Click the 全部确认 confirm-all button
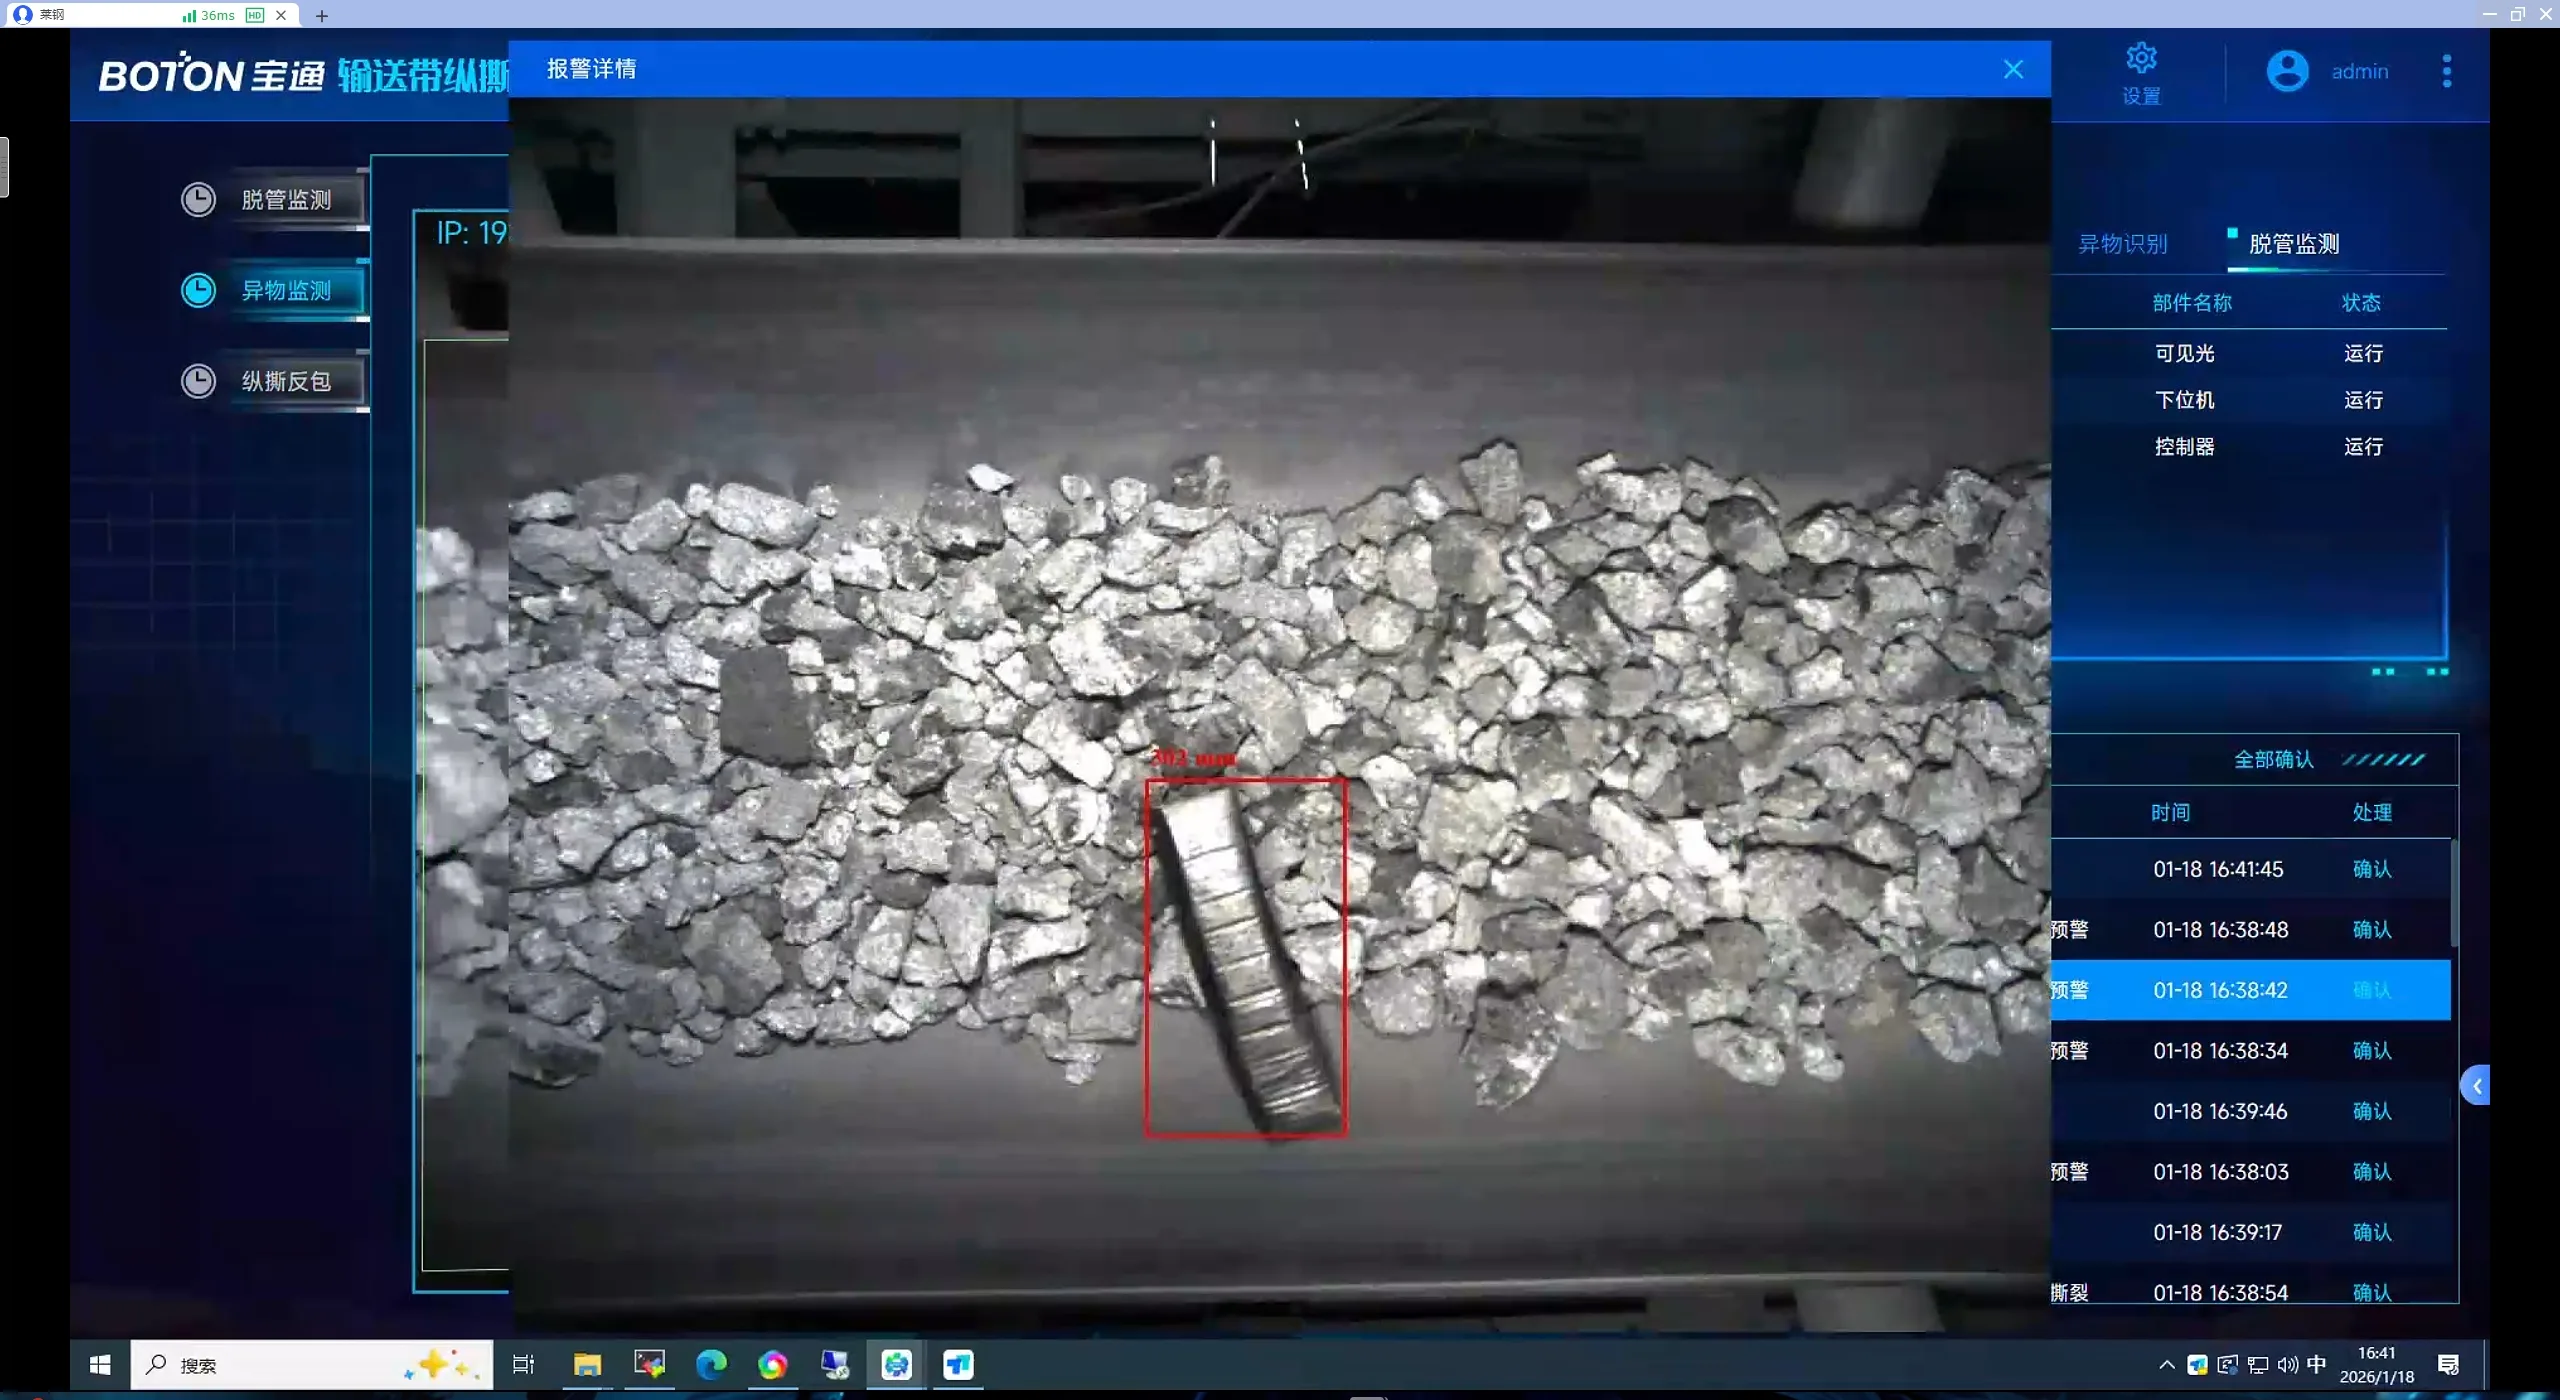The width and height of the screenshot is (2560, 1400). [x=2273, y=760]
